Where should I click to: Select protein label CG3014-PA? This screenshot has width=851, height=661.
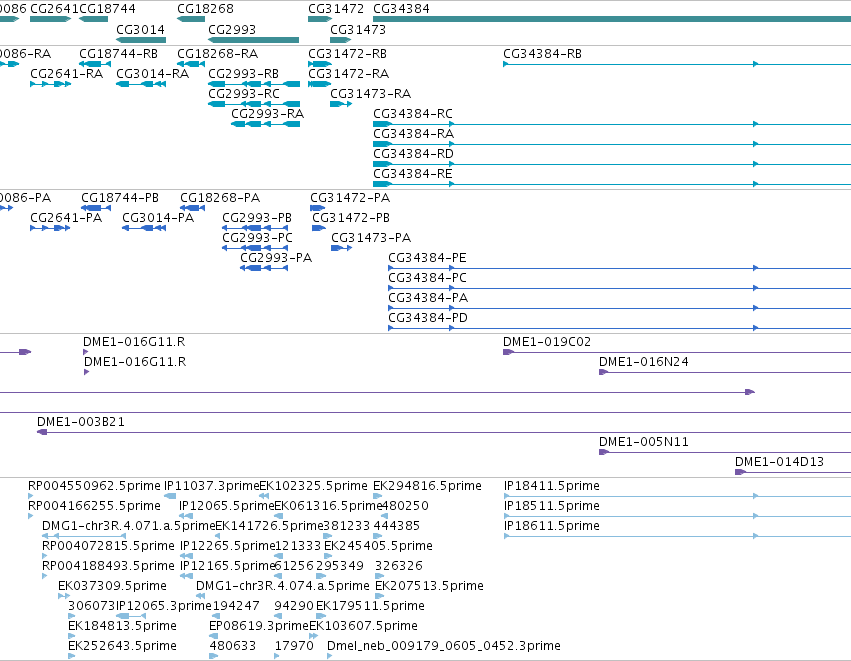click(158, 218)
